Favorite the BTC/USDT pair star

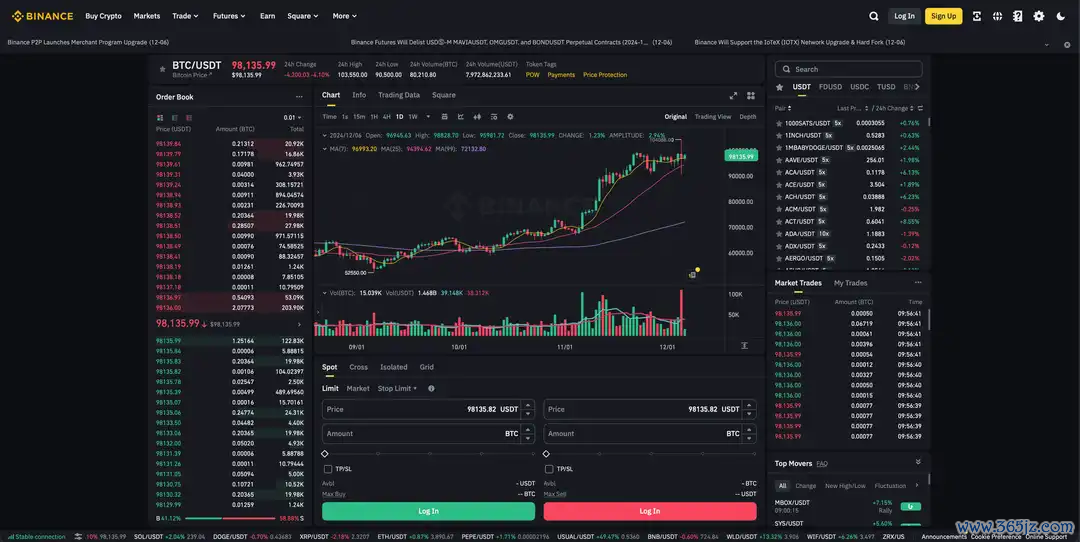[163, 69]
